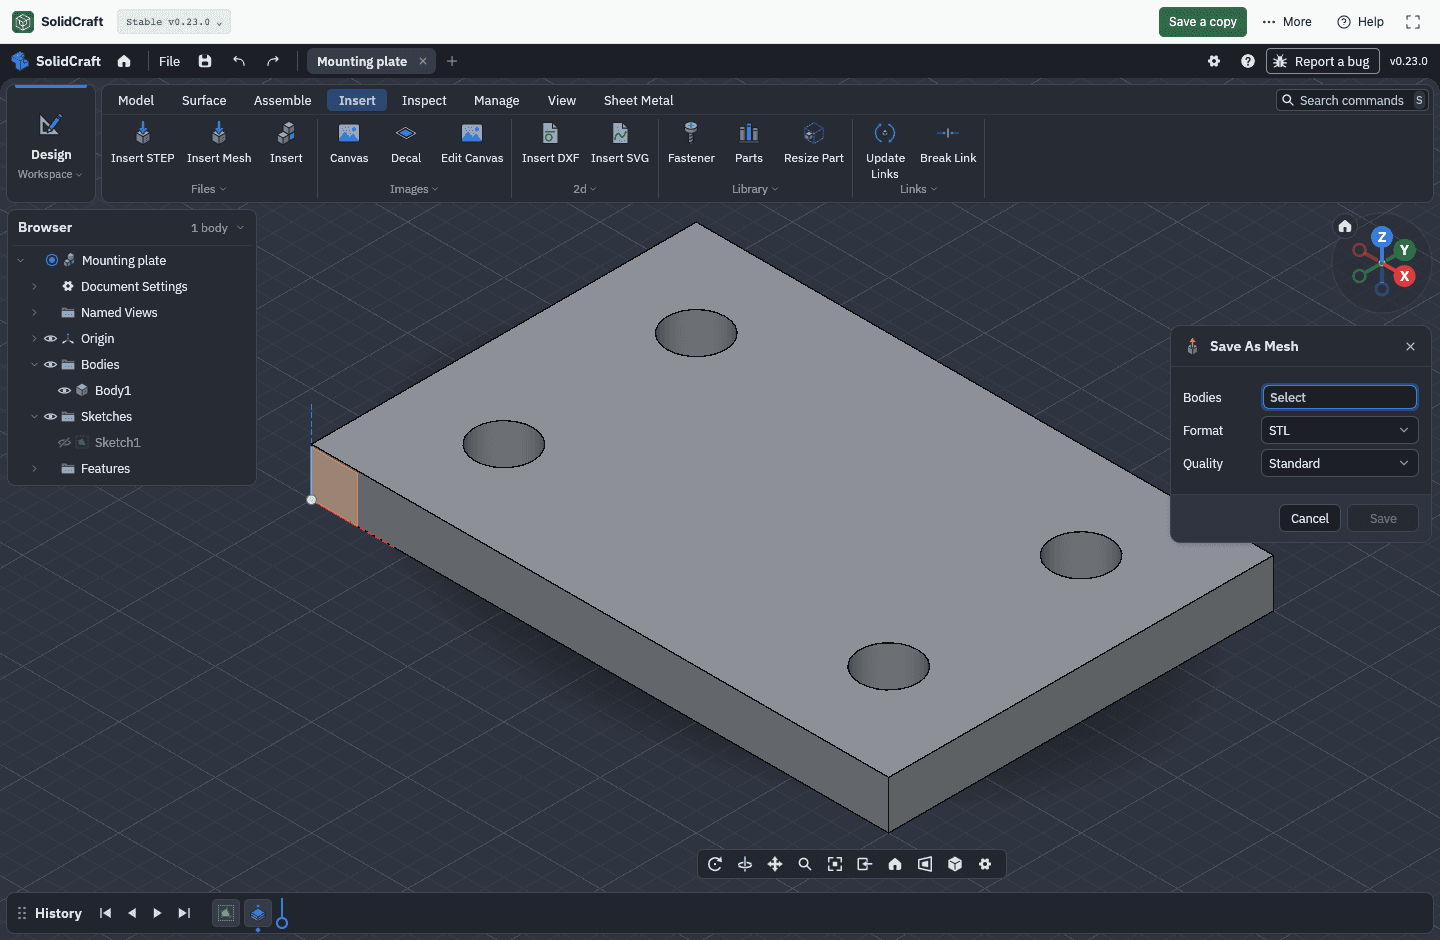This screenshot has width=1440, height=940.
Task: Hide Body1 using its eye icon
Action: (64, 391)
